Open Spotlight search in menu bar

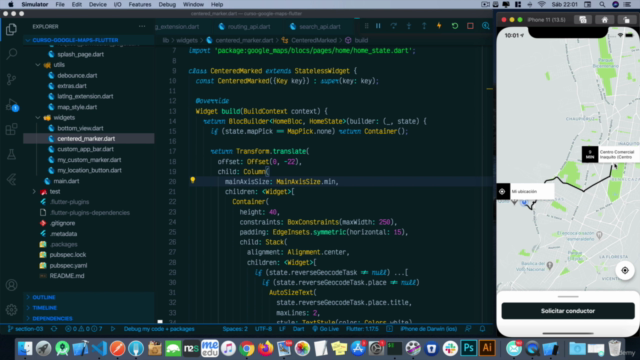pyautogui.click(x=602, y=4)
